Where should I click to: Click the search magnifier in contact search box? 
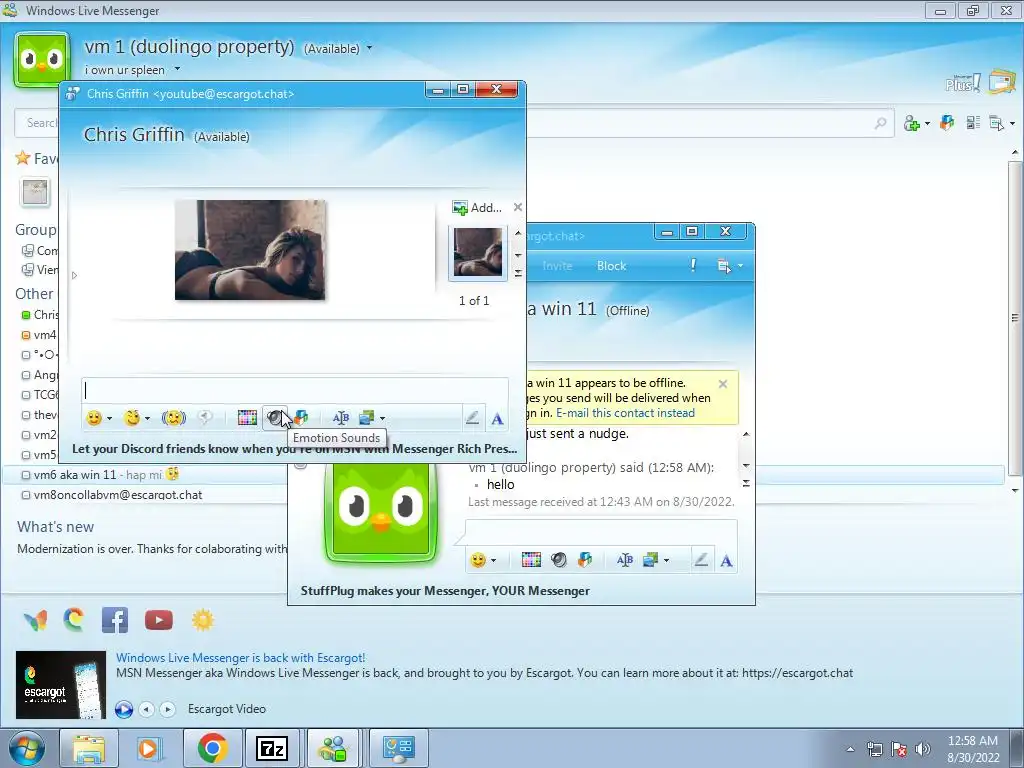(880, 123)
